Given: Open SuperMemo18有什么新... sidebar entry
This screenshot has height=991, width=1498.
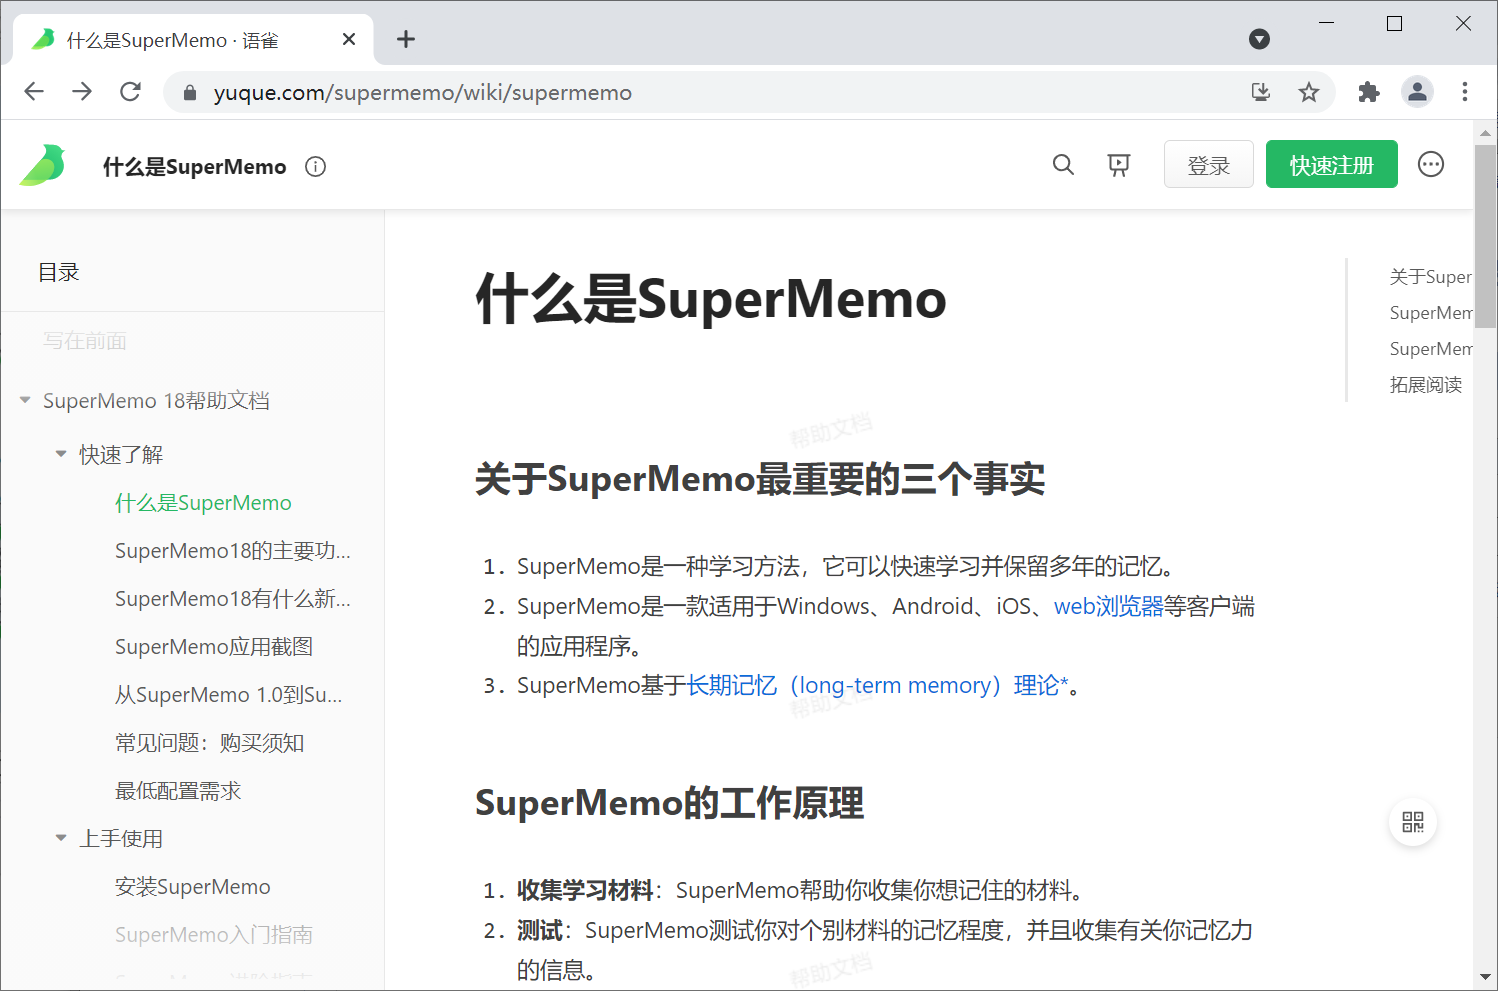Looking at the screenshot, I should click(233, 599).
